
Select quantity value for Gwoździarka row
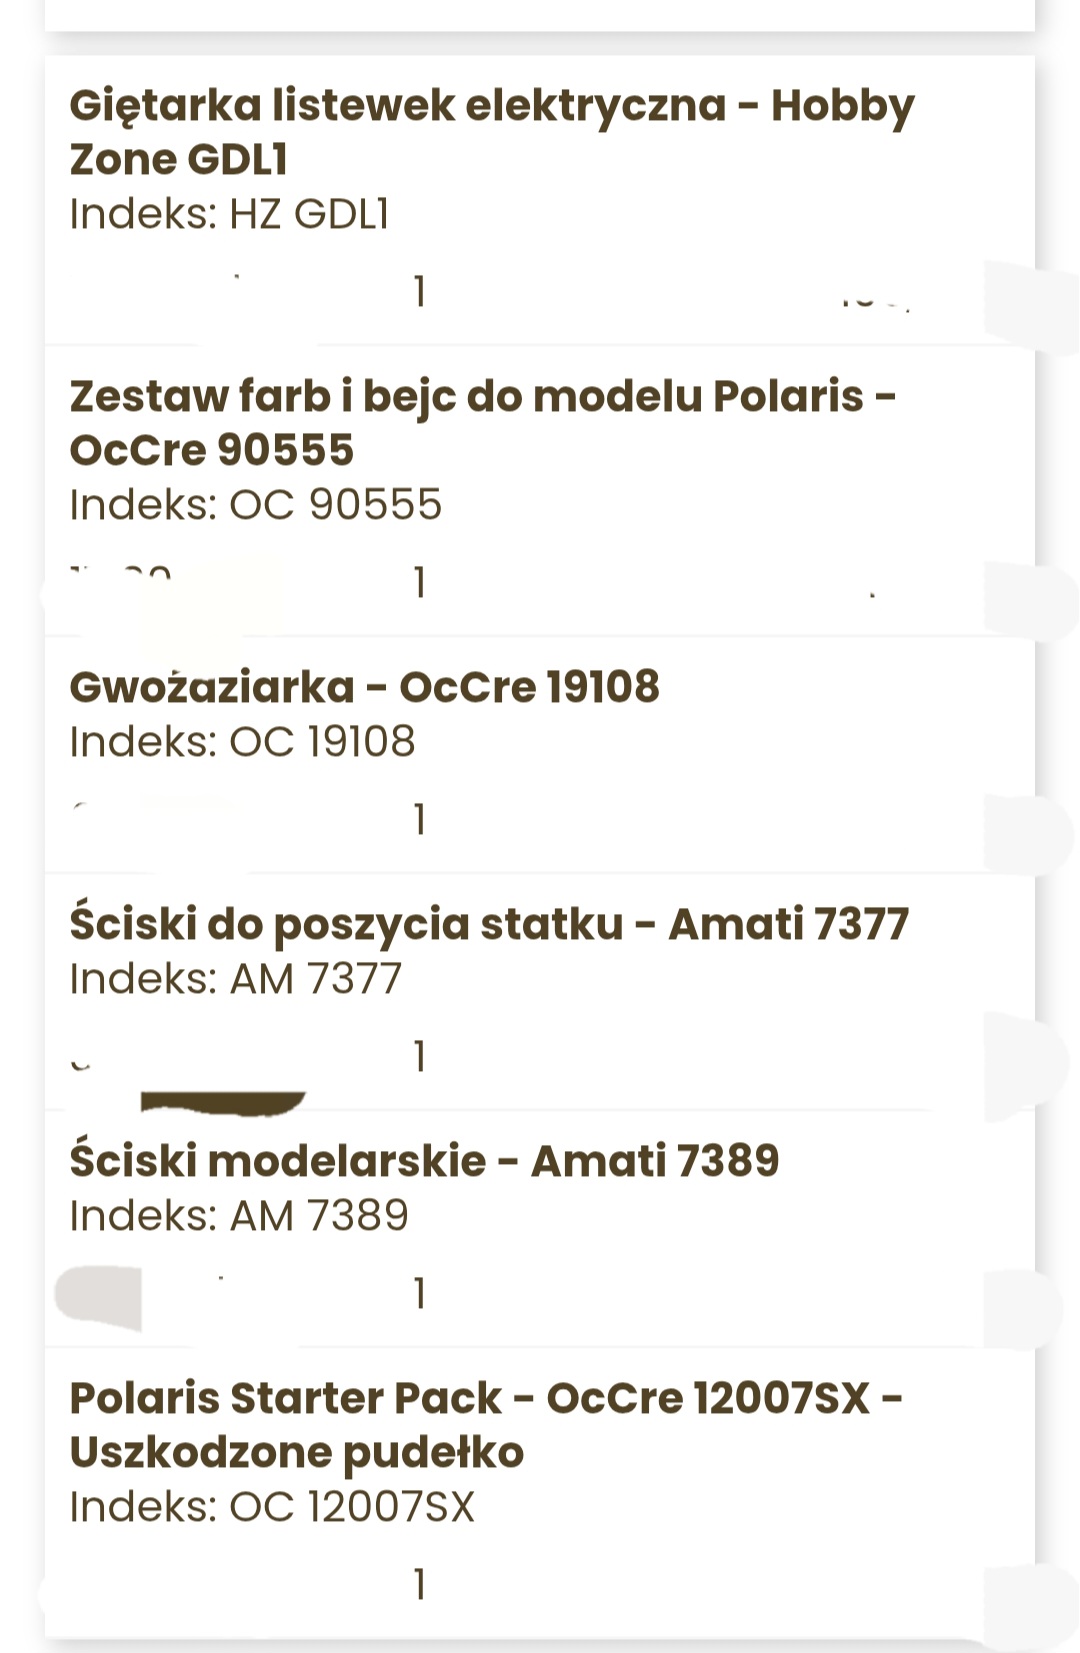[420, 820]
